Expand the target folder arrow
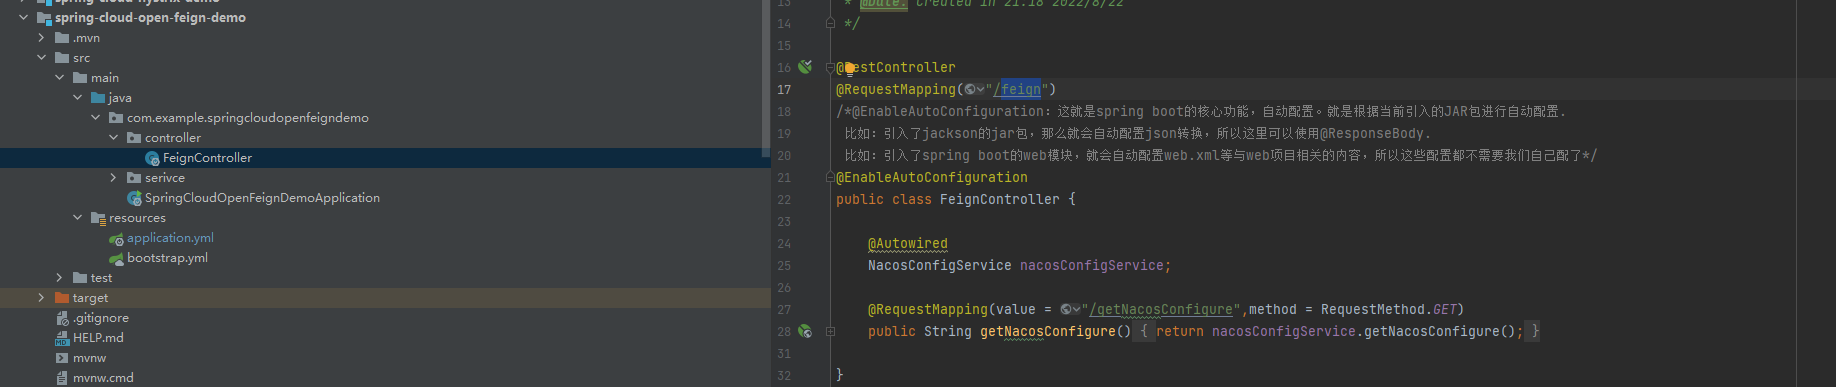The image size is (1836, 387). 41,297
